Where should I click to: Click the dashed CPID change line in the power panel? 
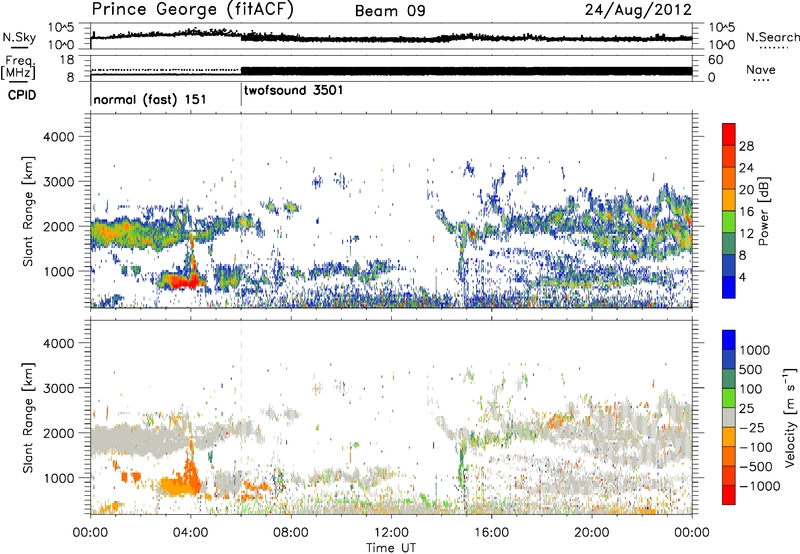(241, 211)
